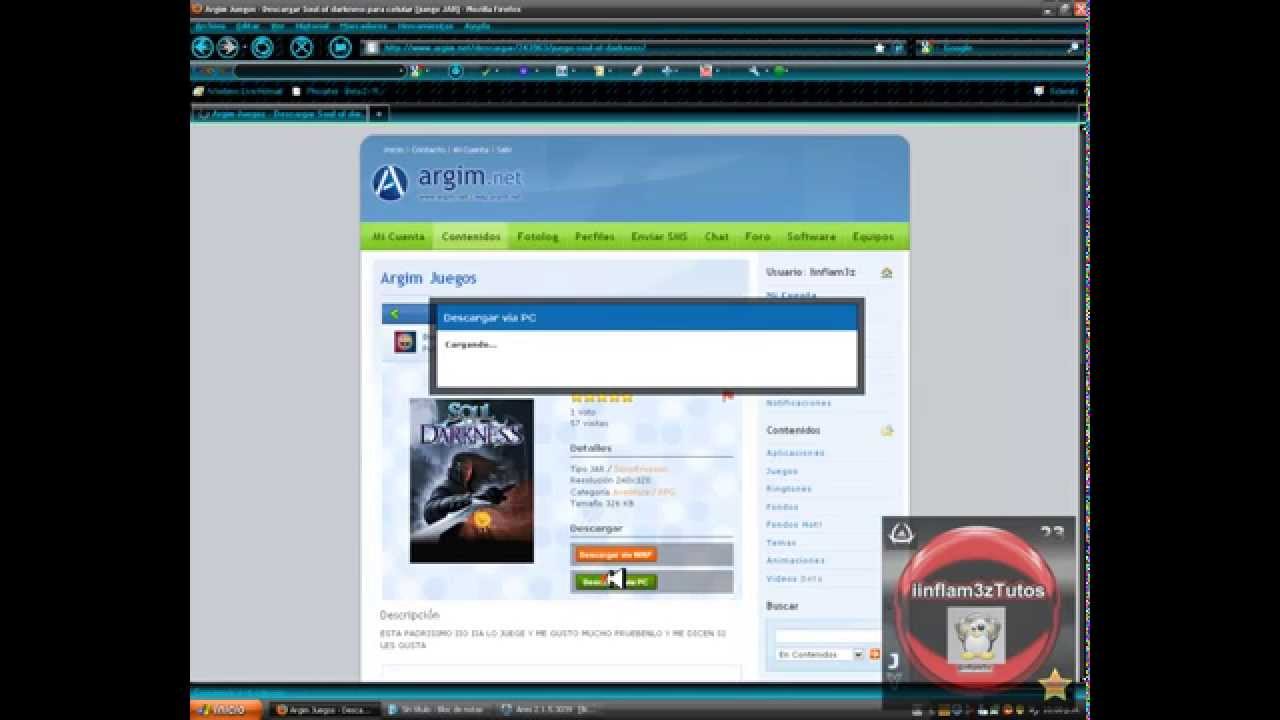Rate the game using the yellow stars

click(602, 398)
